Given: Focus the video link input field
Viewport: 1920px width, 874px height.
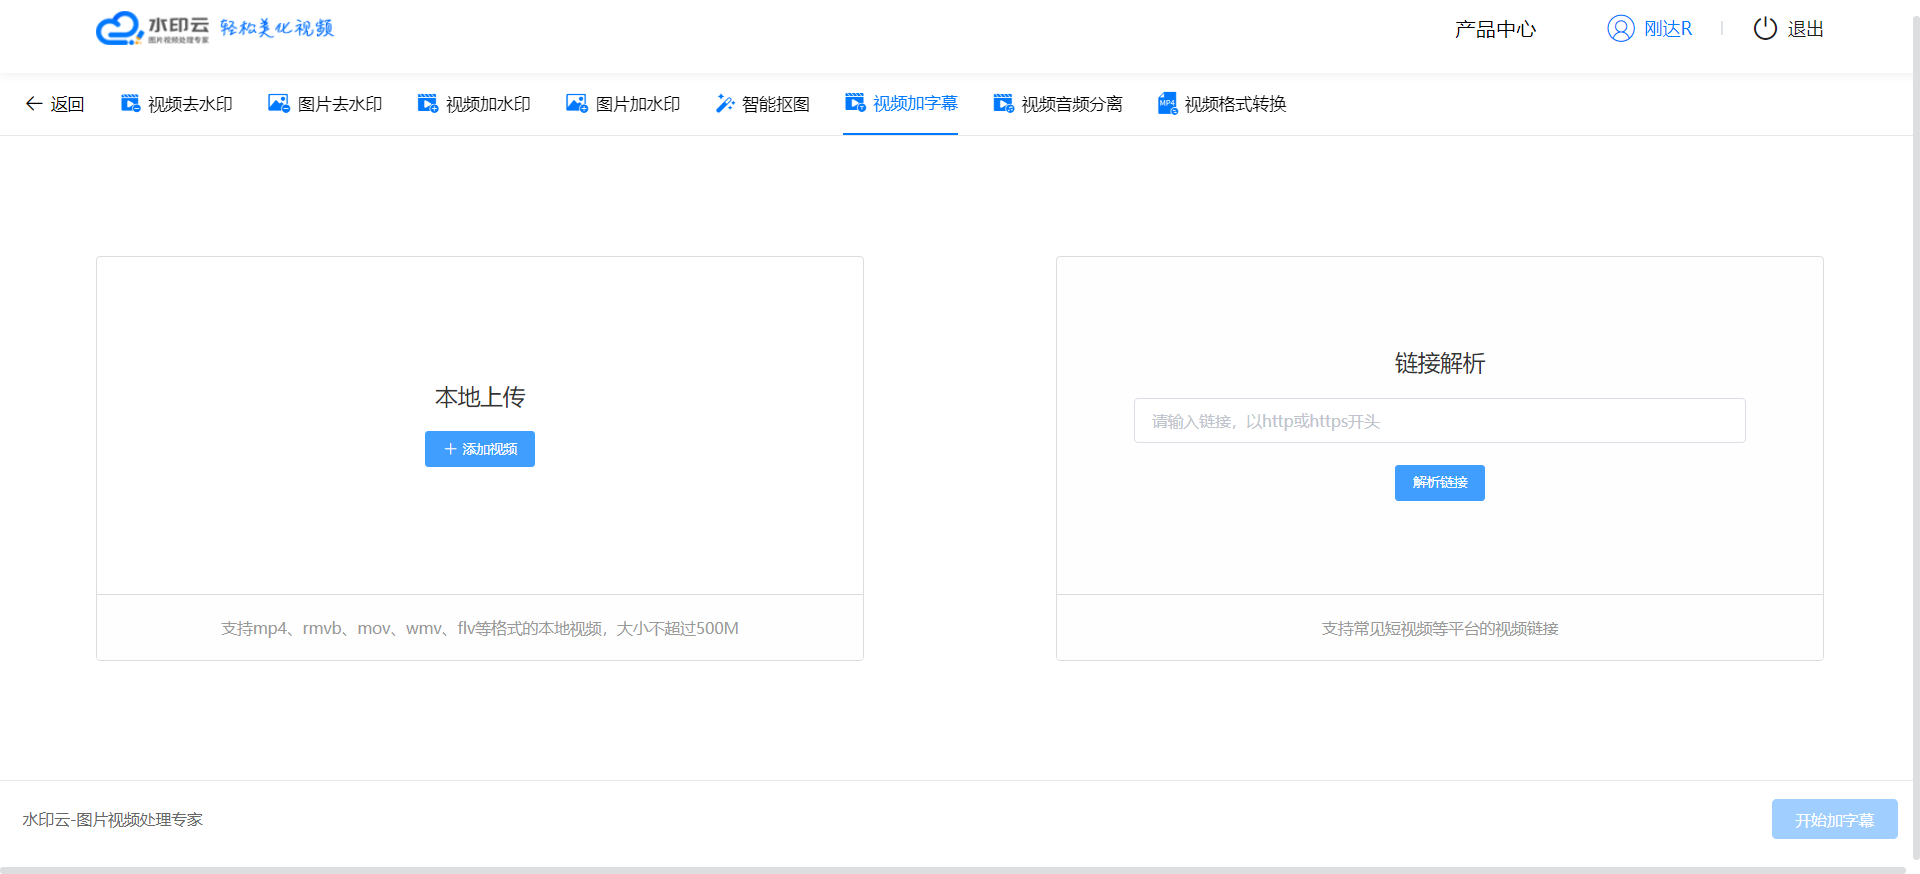Looking at the screenshot, I should pyautogui.click(x=1439, y=421).
